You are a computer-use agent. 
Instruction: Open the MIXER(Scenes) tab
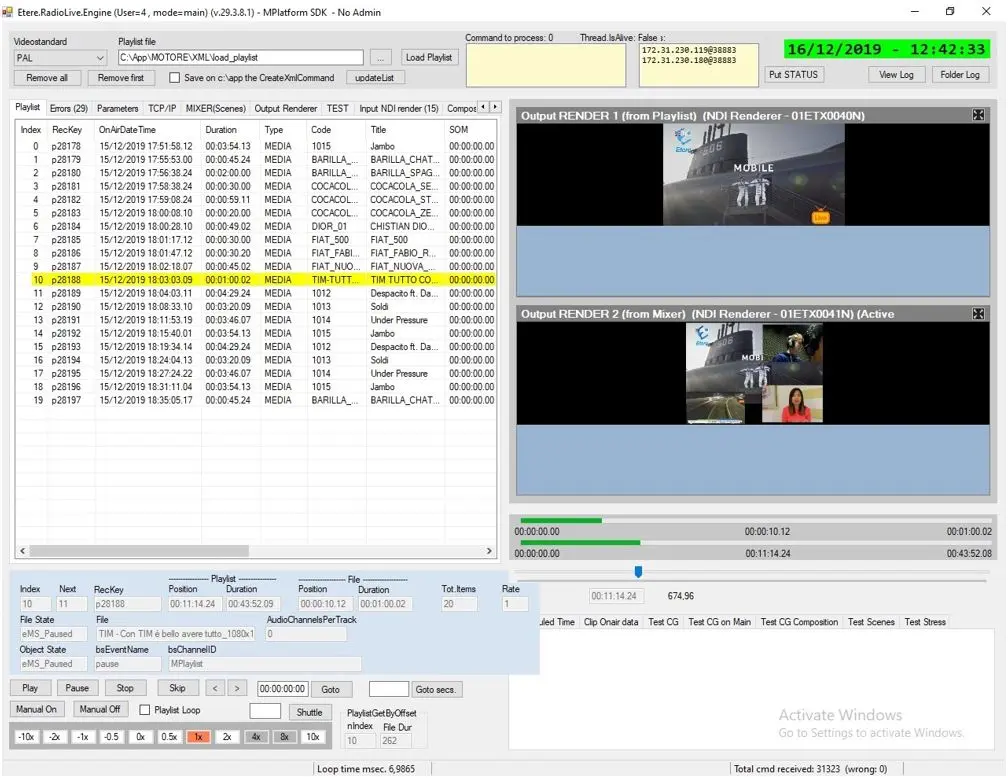click(215, 108)
